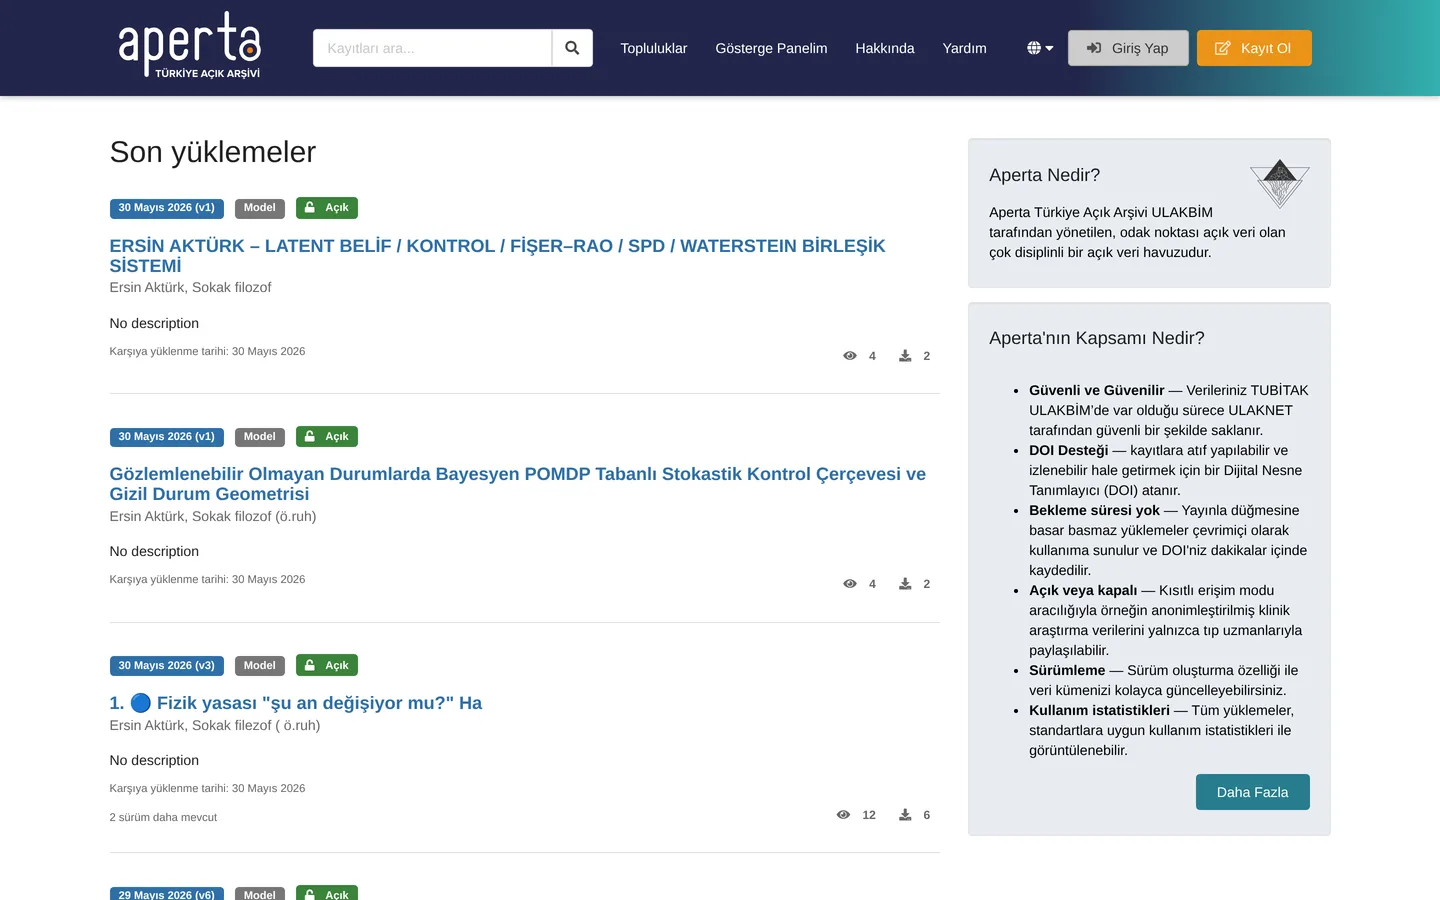Open the Topluluklar menu item
1440x900 pixels.
(x=654, y=48)
